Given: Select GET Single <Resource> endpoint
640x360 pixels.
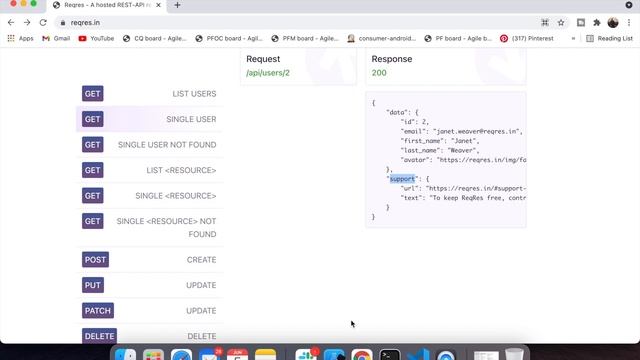Looking at the screenshot, I should point(149,196).
